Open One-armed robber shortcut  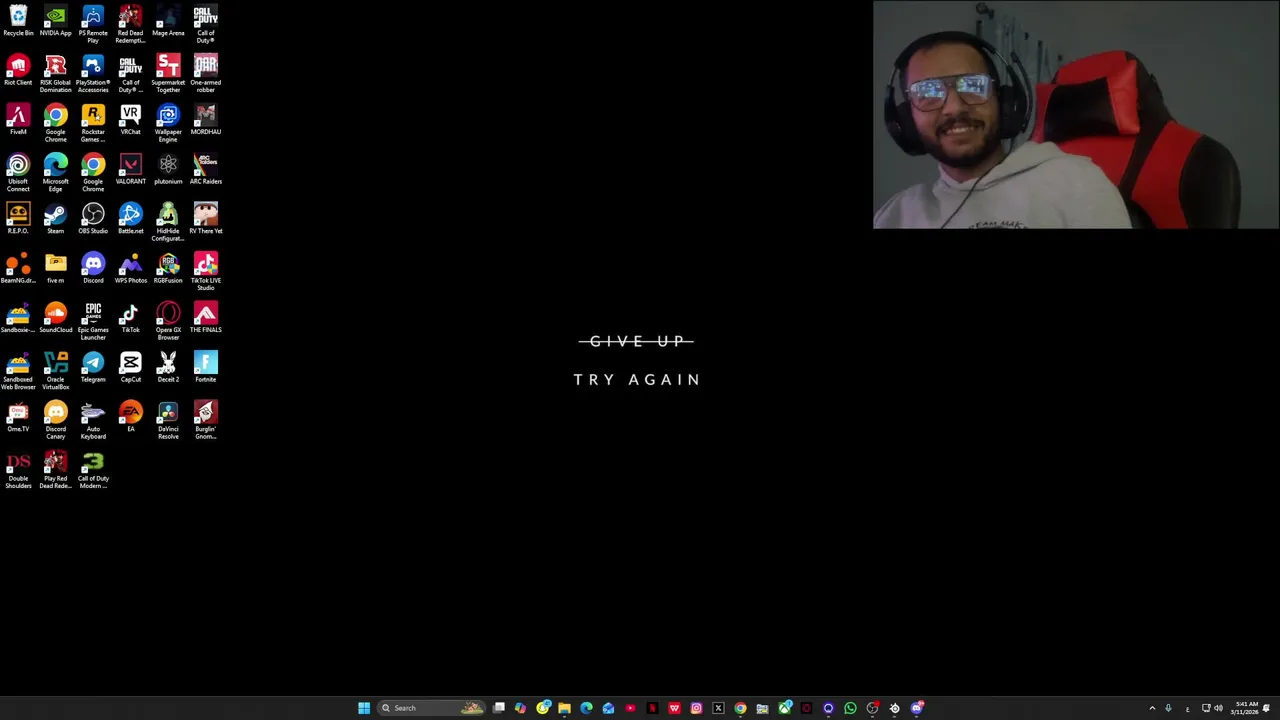[x=205, y=74]
